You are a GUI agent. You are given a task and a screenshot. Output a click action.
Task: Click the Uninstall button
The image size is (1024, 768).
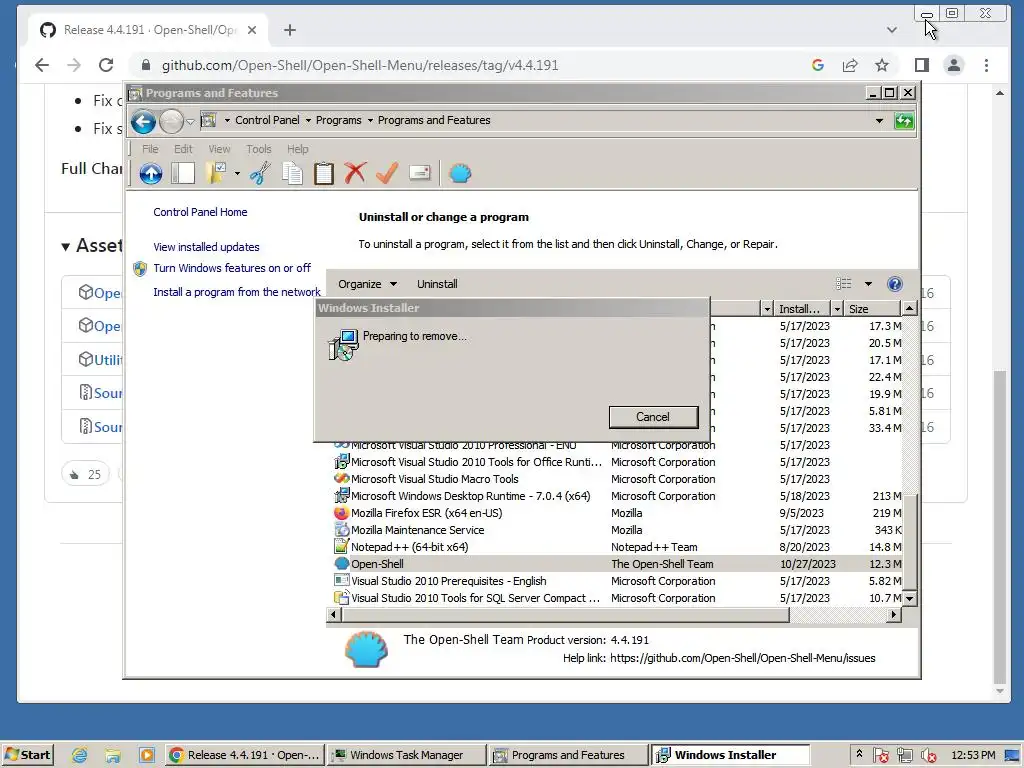coord(437,284)
